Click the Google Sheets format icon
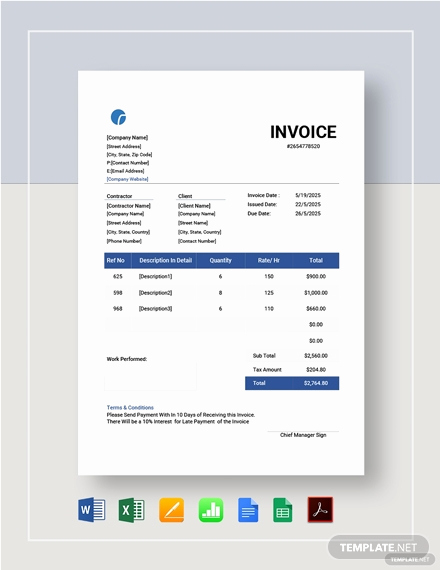 point(283,510)
